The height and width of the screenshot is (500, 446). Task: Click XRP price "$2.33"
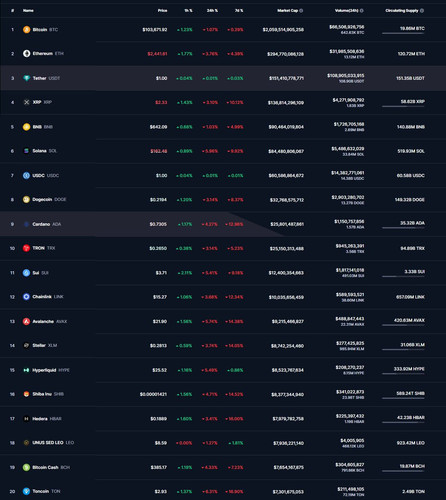point(161,102)
